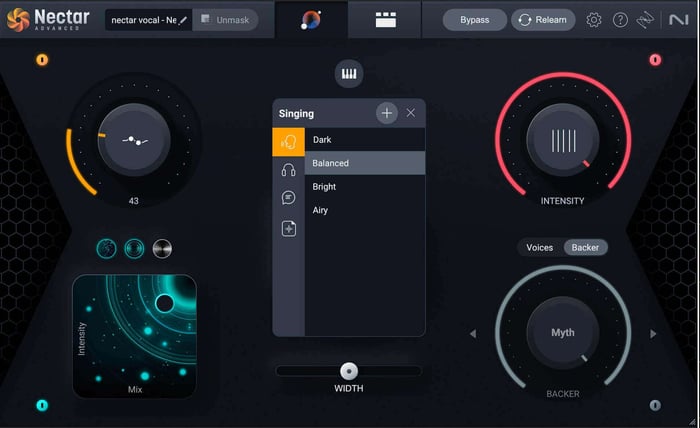This screenshot has width=700, height=428.
Task: Go to previous Backer with left arrow
Action: (x=473, y=333)
